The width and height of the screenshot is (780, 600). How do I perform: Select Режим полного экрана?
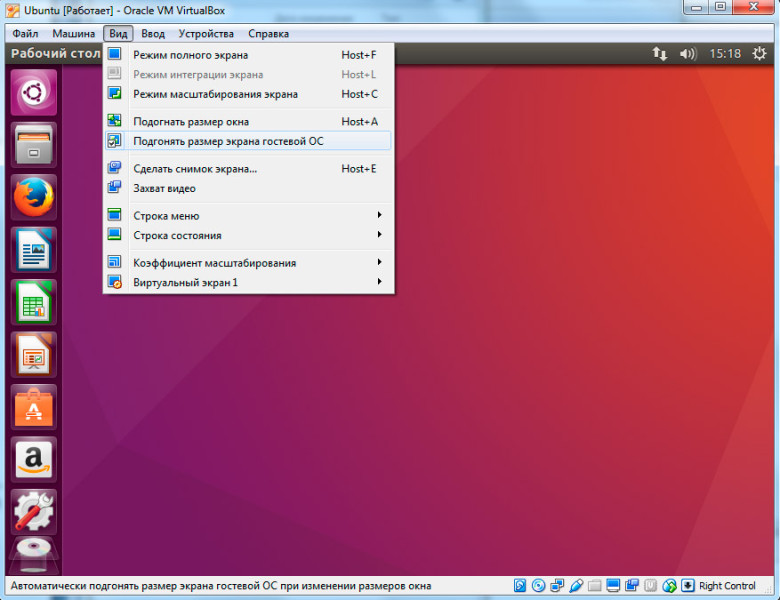(248, 55)
